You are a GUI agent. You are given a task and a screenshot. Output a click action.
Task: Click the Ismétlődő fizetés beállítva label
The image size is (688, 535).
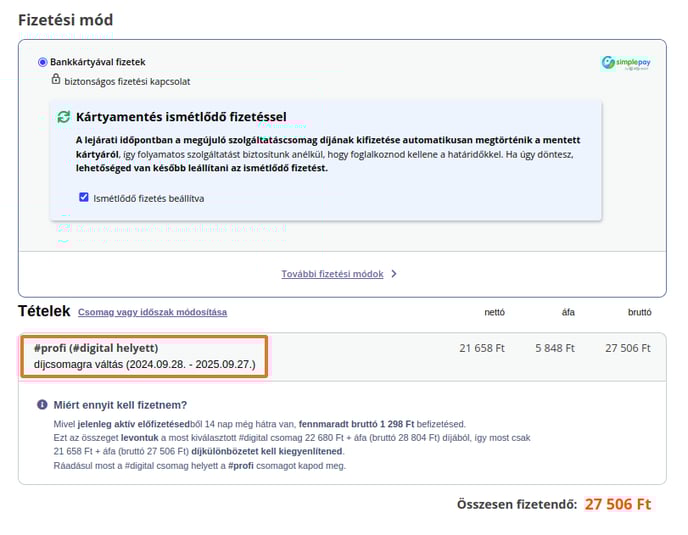(x=149, y=198)
